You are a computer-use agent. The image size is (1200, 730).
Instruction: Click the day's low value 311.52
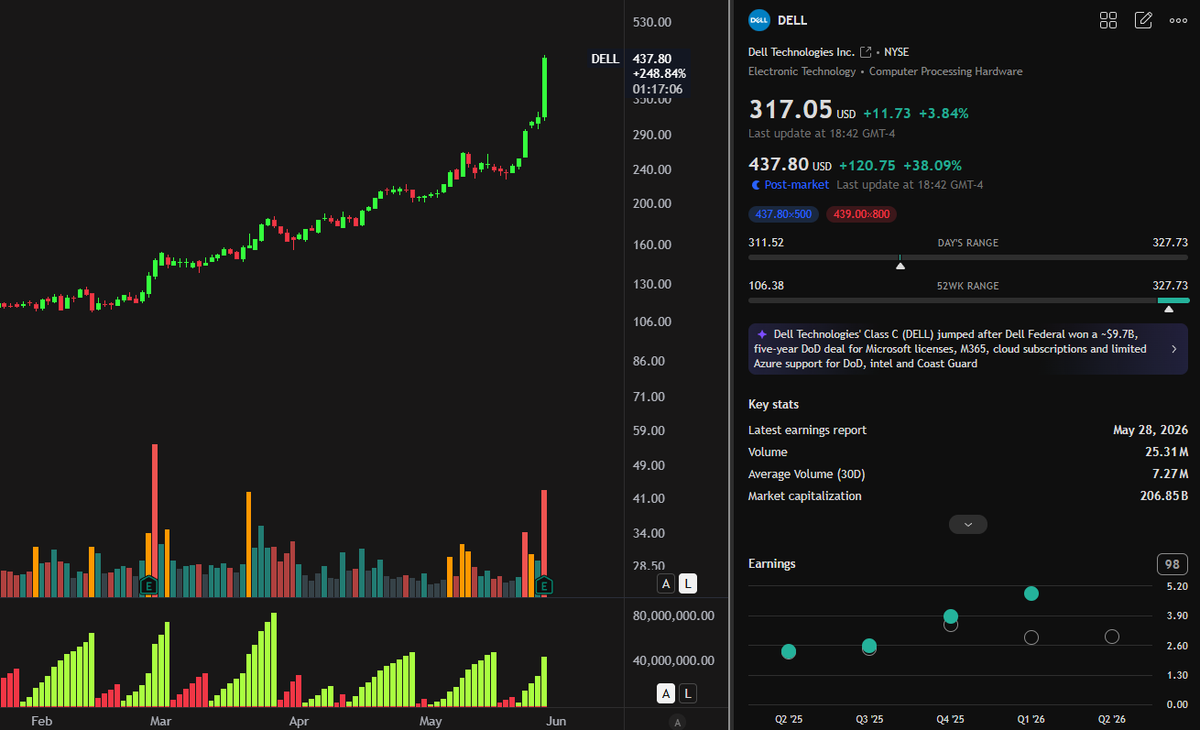pyautogui.click(x=766, y=243)
